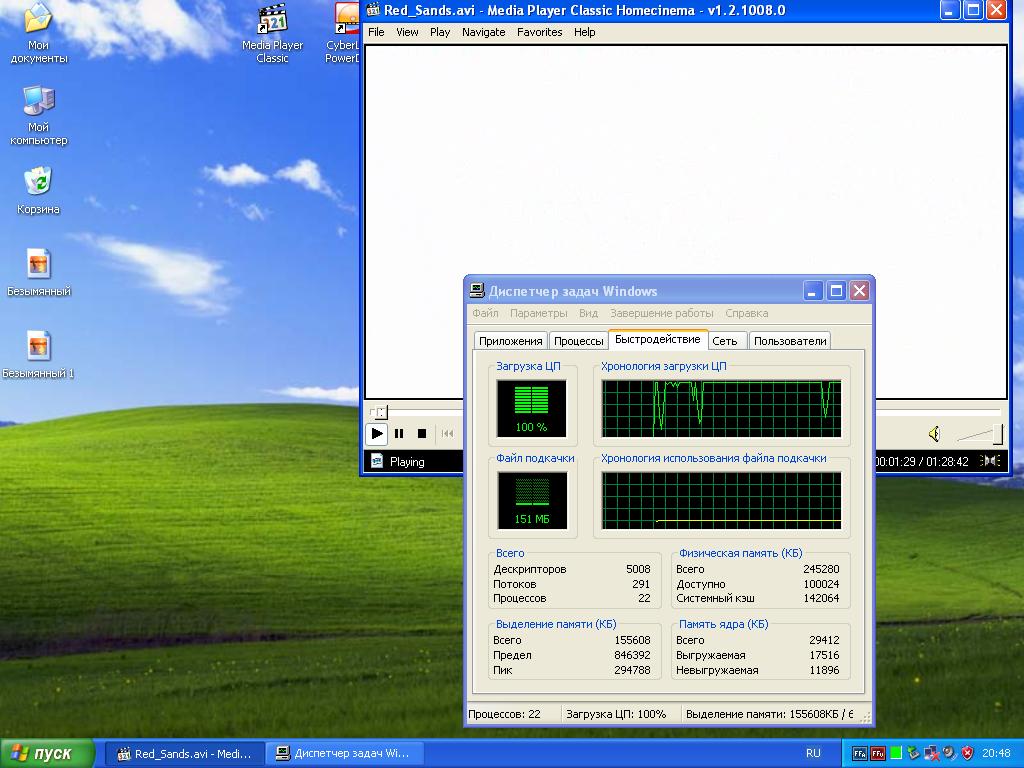1024x768 pixels.
Task: Skip to the previous track in the player
Action: (x=447, y=433)
